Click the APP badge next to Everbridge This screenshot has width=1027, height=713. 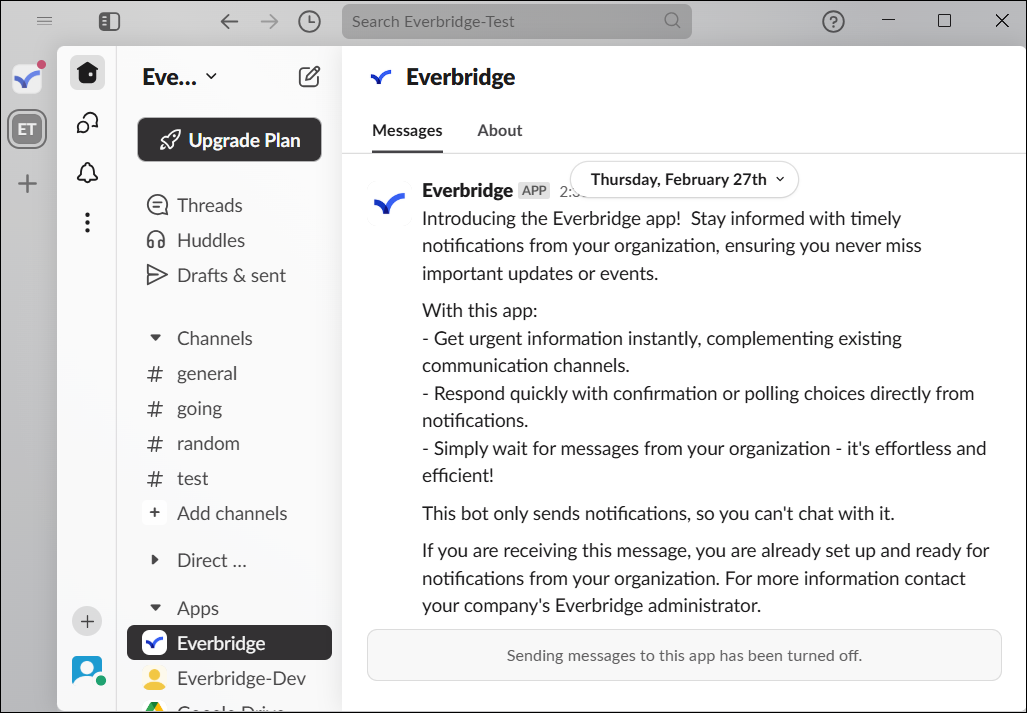tap(534, 191)
